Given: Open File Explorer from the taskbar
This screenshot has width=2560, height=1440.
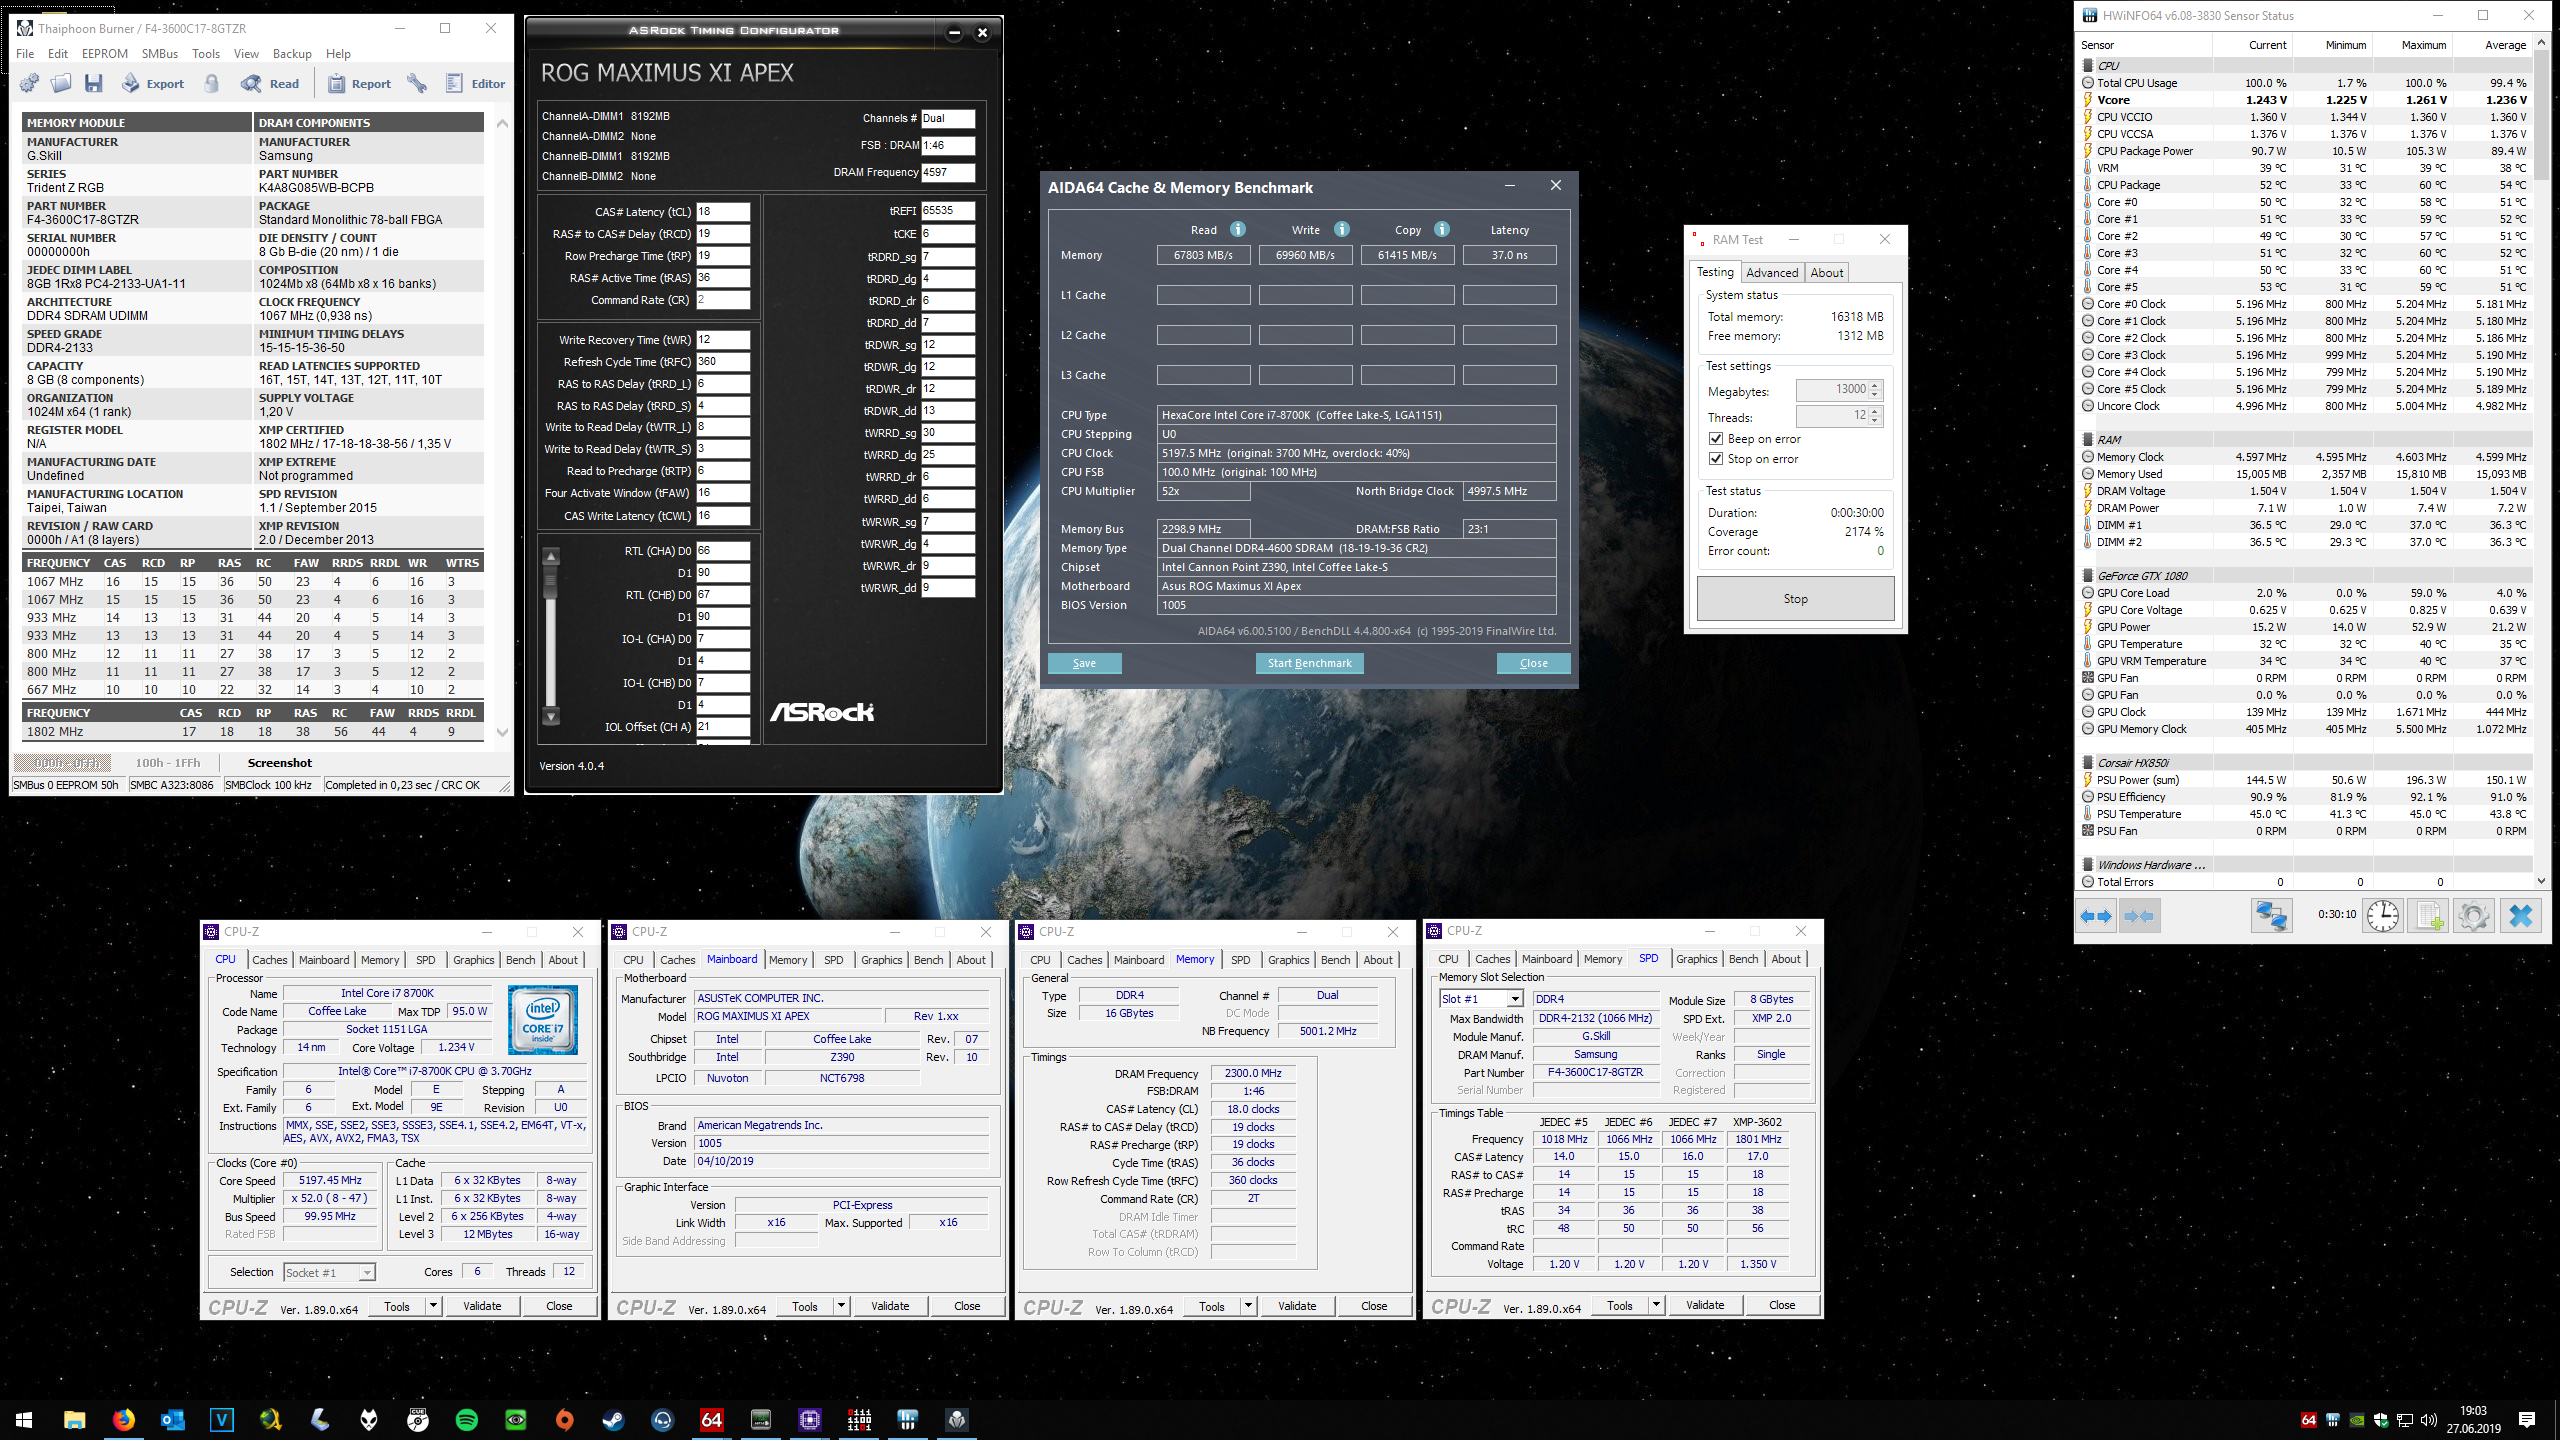Looking at the screenshot, I should pyautogui.click(x=74, y=1419).
